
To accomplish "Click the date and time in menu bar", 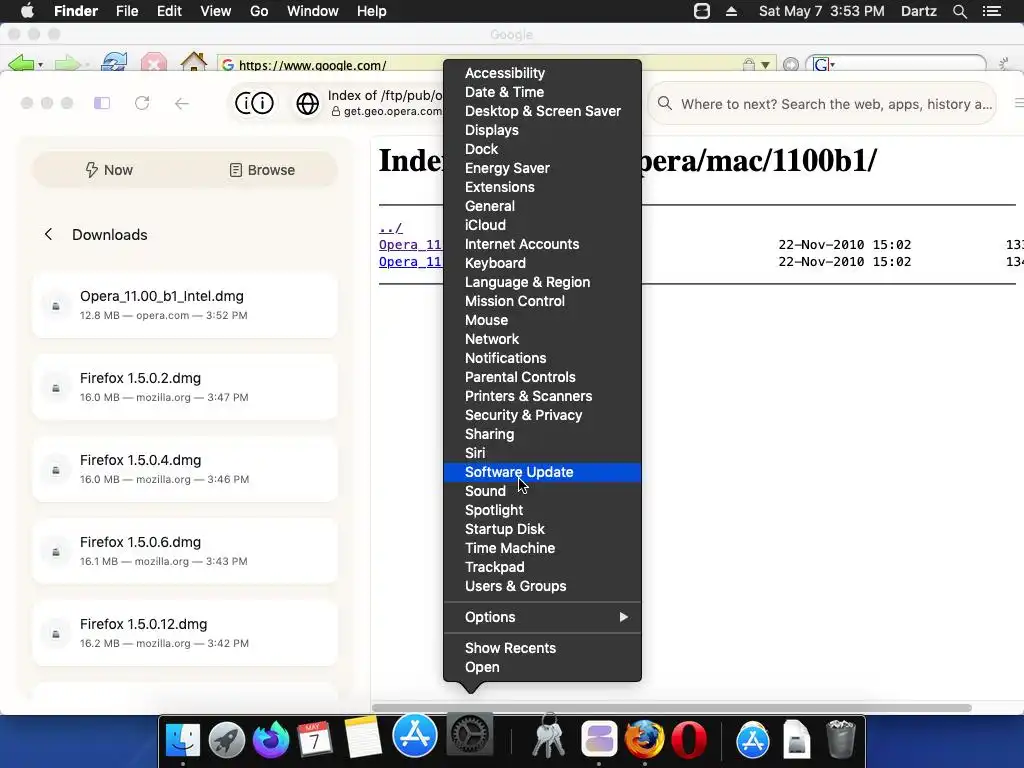I will click(x=822, y=11).
